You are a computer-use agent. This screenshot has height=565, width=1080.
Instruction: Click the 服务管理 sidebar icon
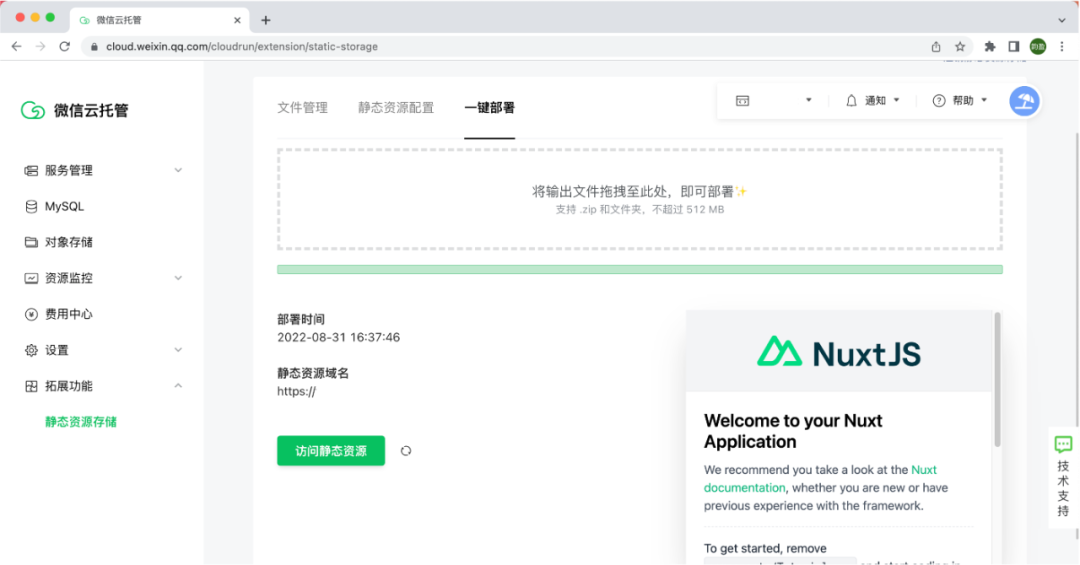(31, 170)
